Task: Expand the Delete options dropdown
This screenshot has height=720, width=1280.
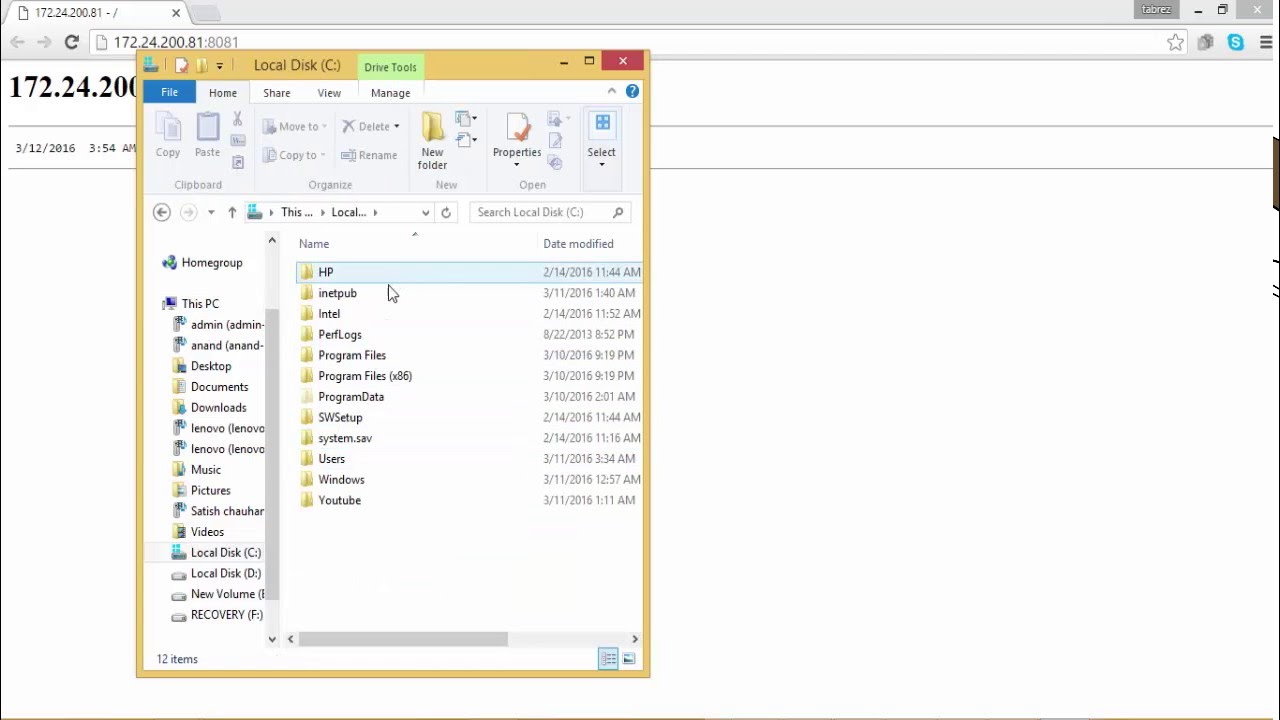Action: 396,127
